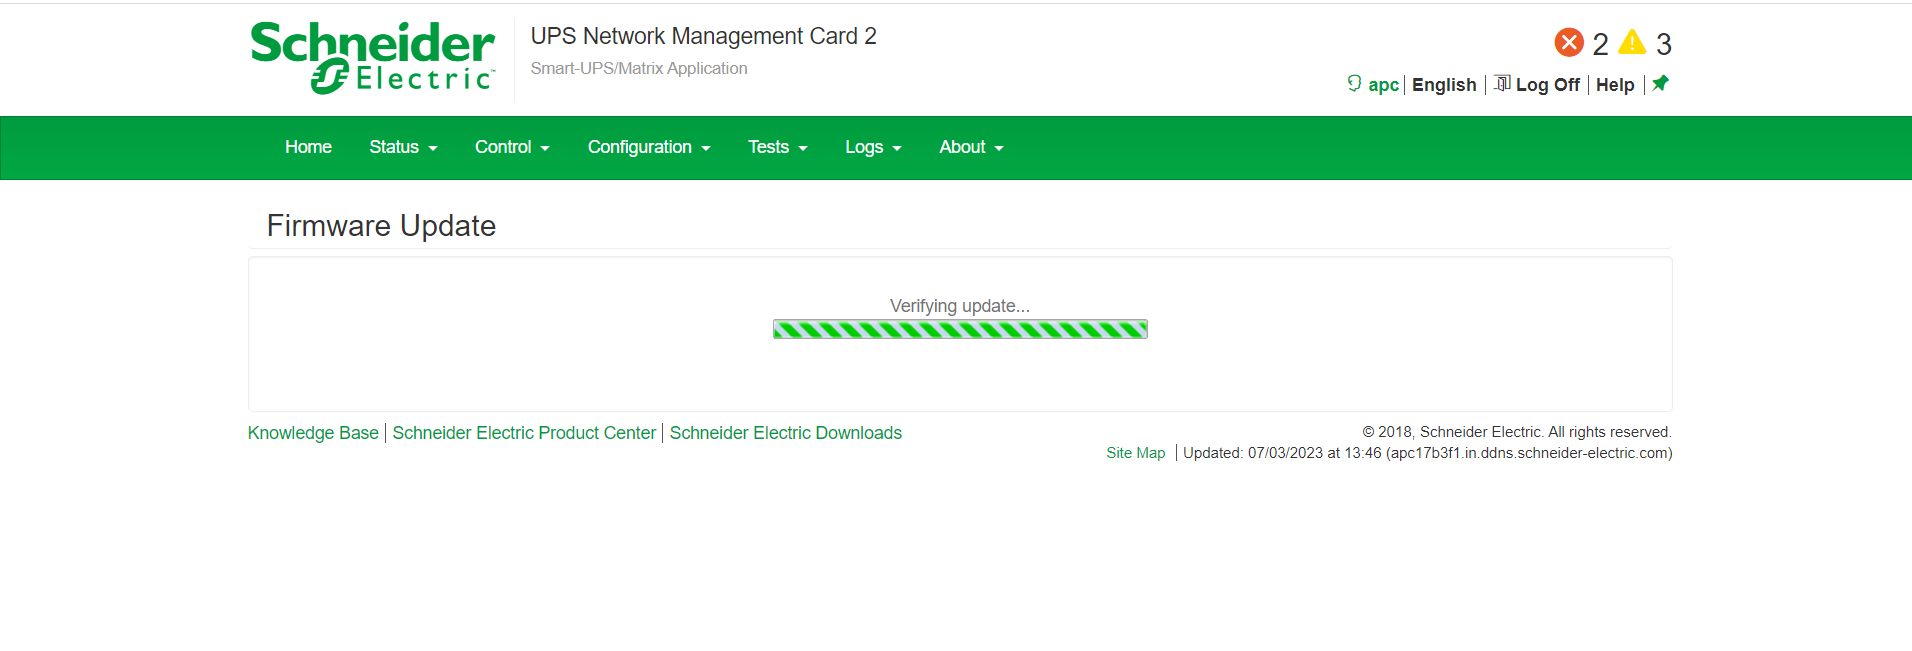This screenshot has width=1912, height=651.
Task: Visit Schneider Electric Product Center link
Action: (x=524, y=433)
